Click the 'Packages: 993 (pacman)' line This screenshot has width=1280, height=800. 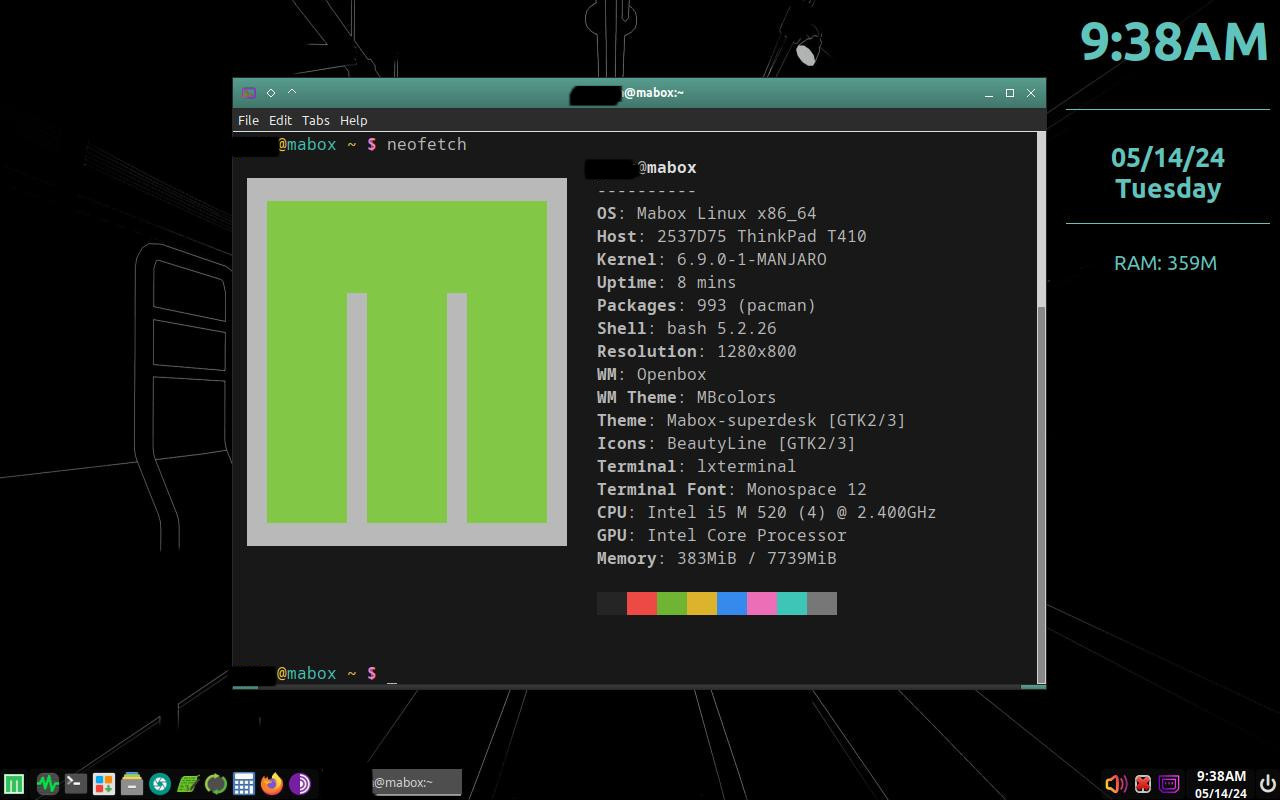pos(706,305)
